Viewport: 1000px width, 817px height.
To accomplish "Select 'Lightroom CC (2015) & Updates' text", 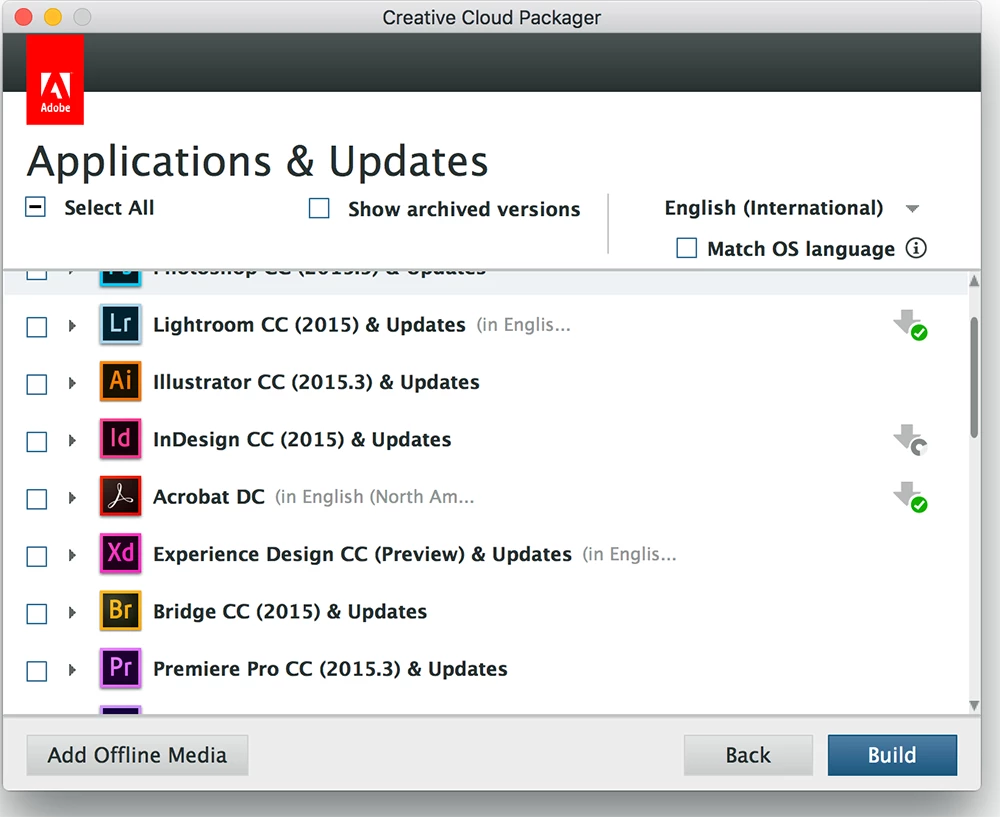I will click(309, 325).
